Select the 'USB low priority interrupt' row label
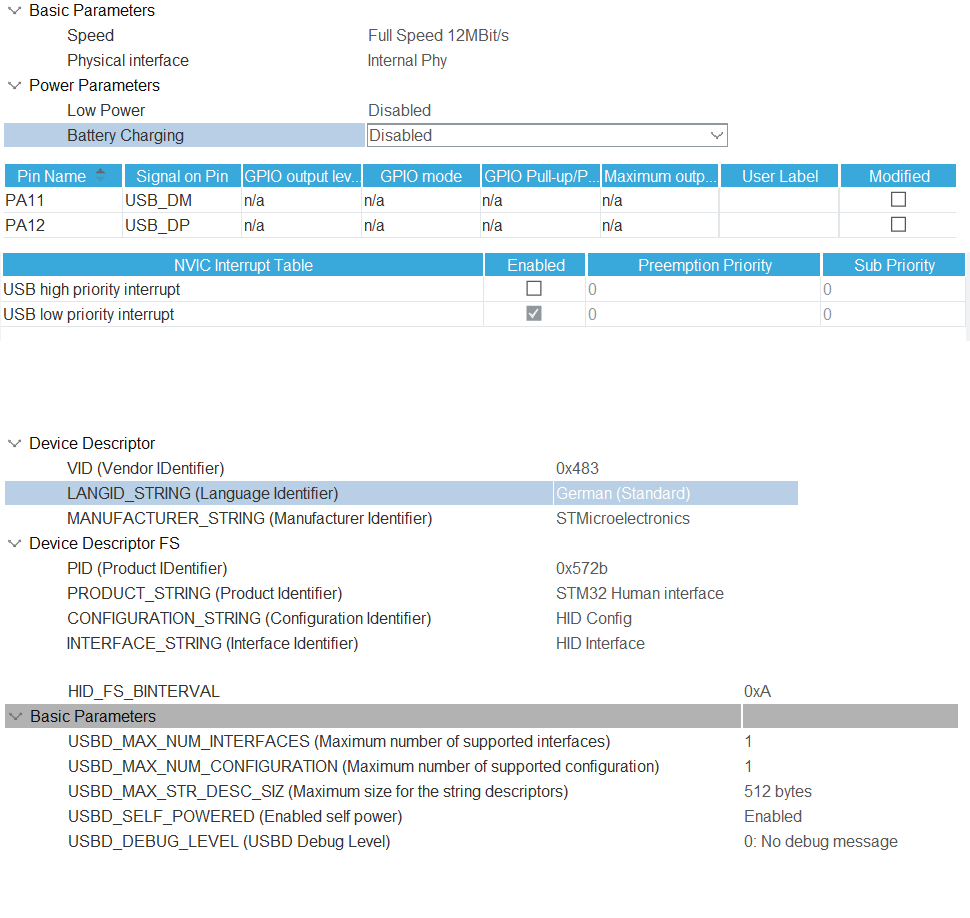970x918 pixels. [88, 314]
